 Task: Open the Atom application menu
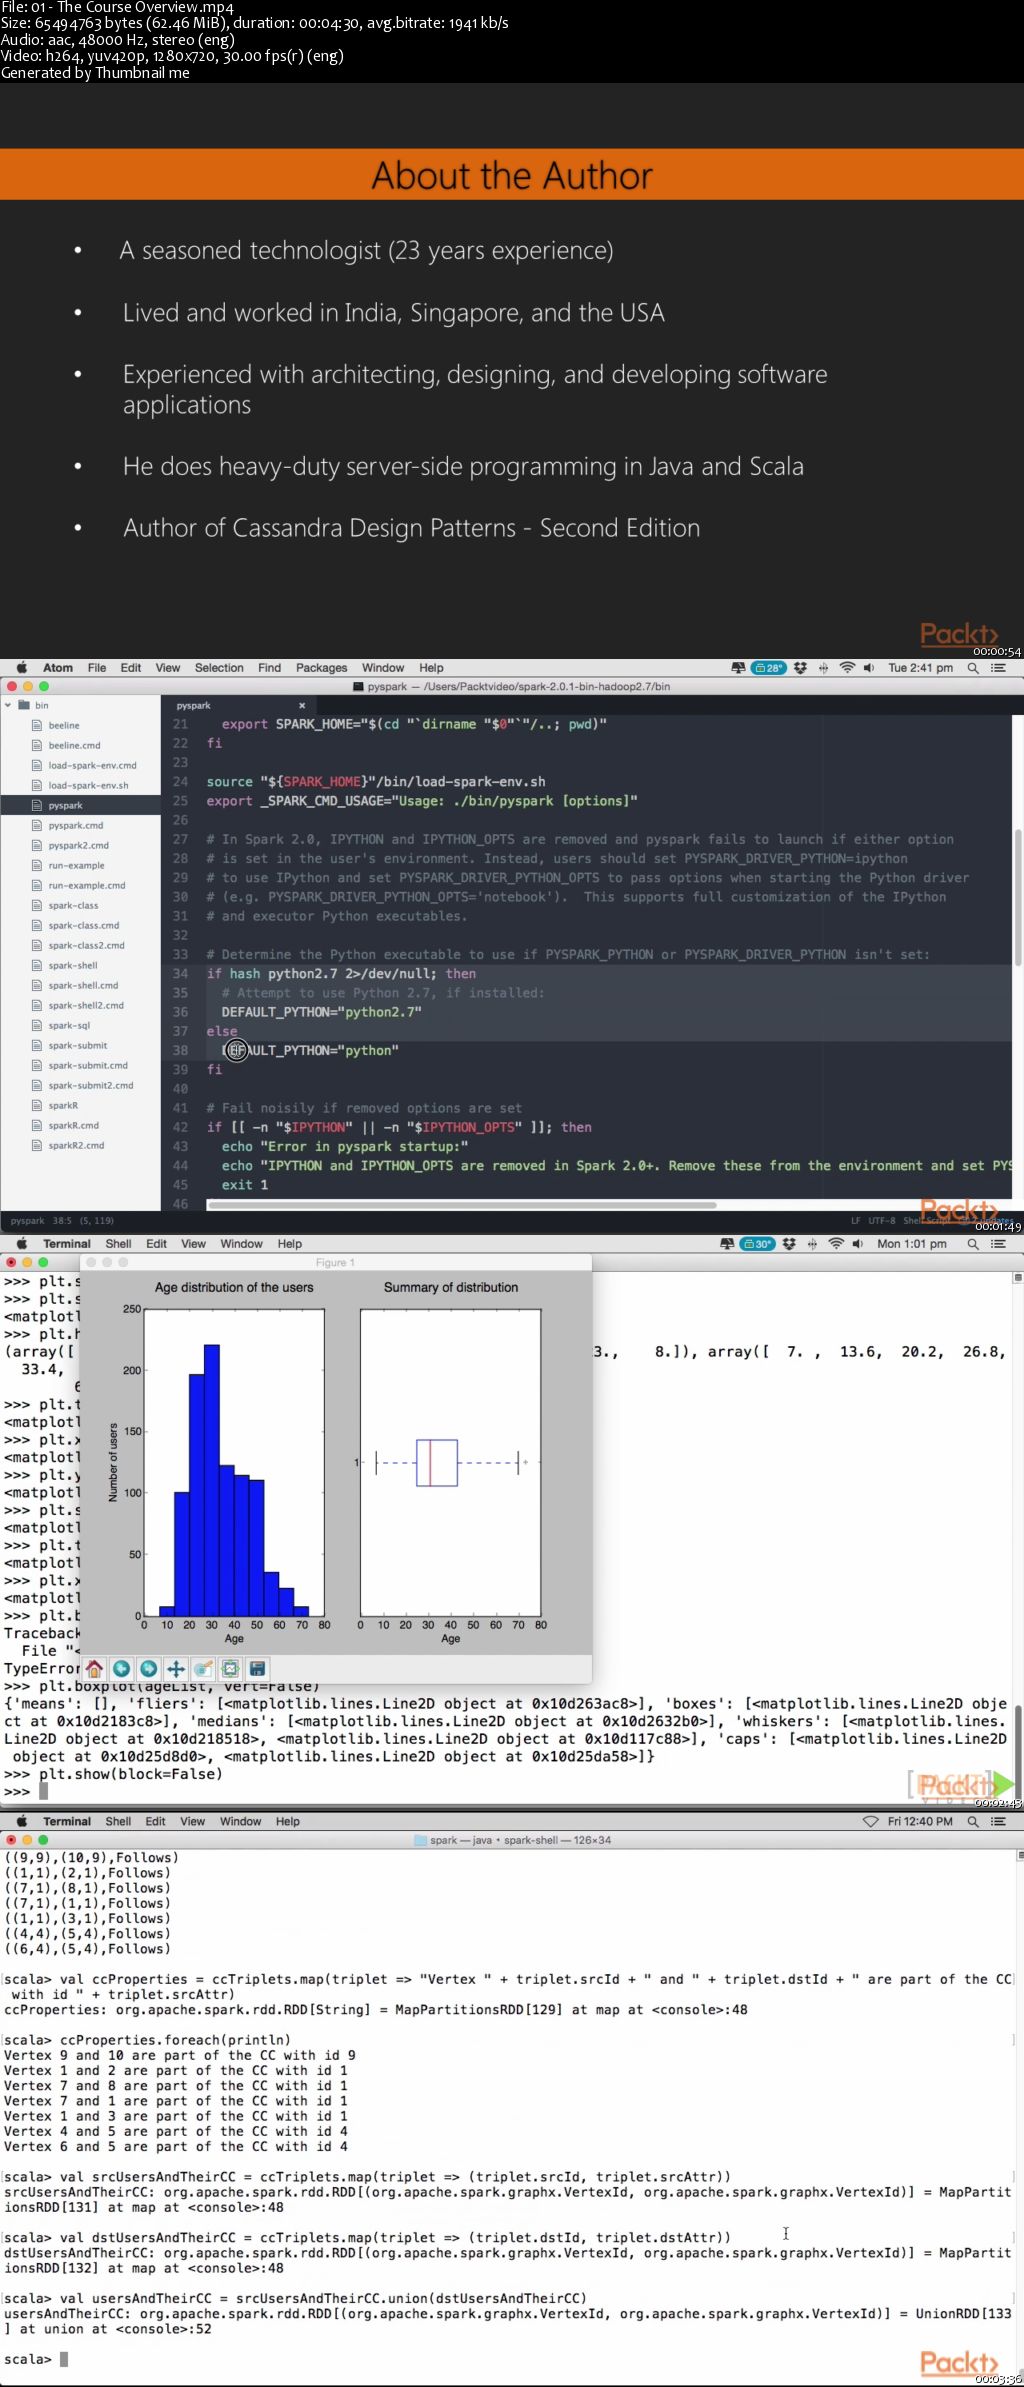[58, 668]
